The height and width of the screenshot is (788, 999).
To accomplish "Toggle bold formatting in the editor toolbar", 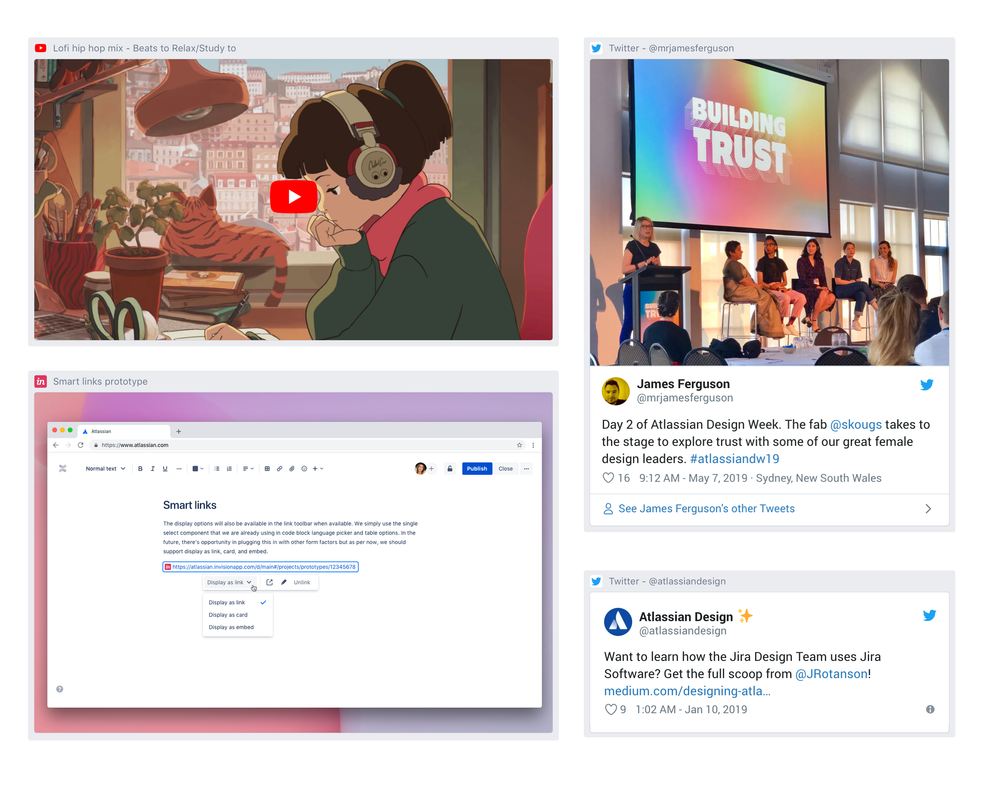I will pos(142,468).
